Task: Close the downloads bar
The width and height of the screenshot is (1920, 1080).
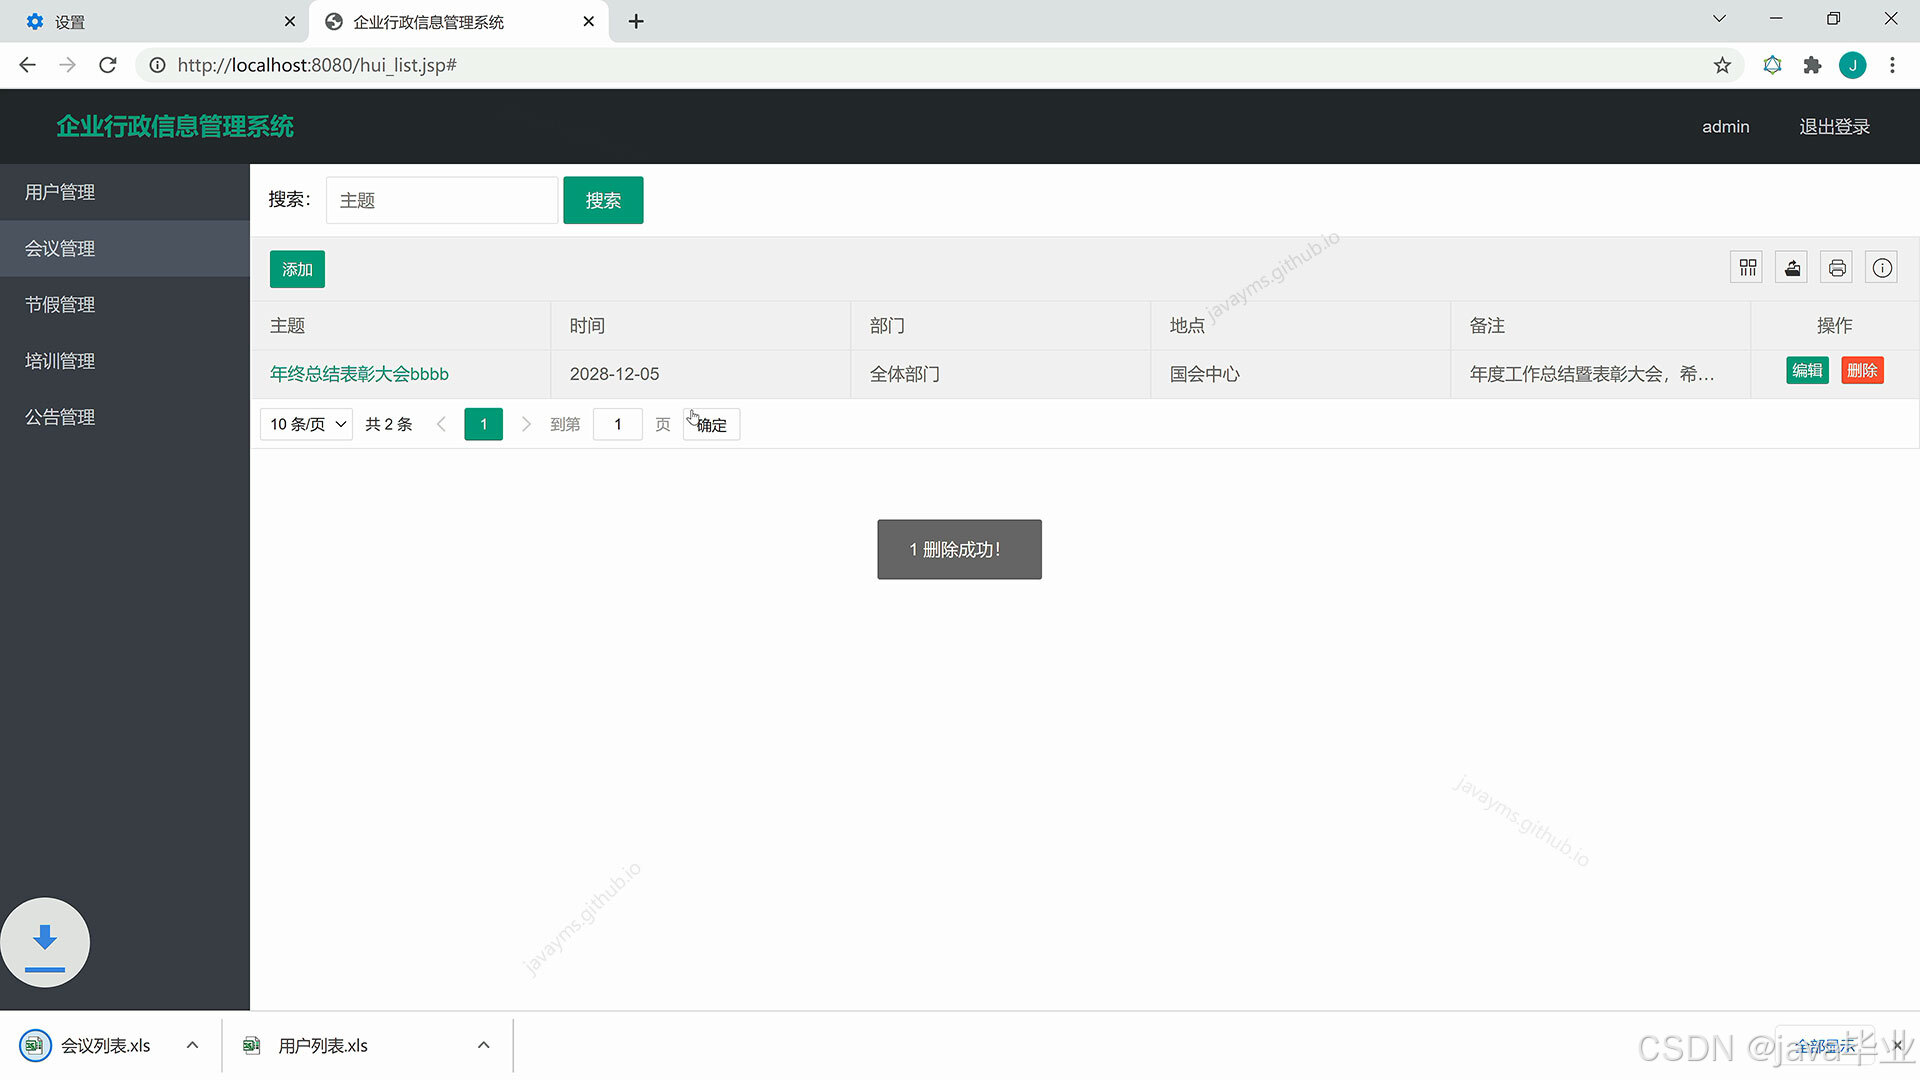Action: point(1897,1045)
